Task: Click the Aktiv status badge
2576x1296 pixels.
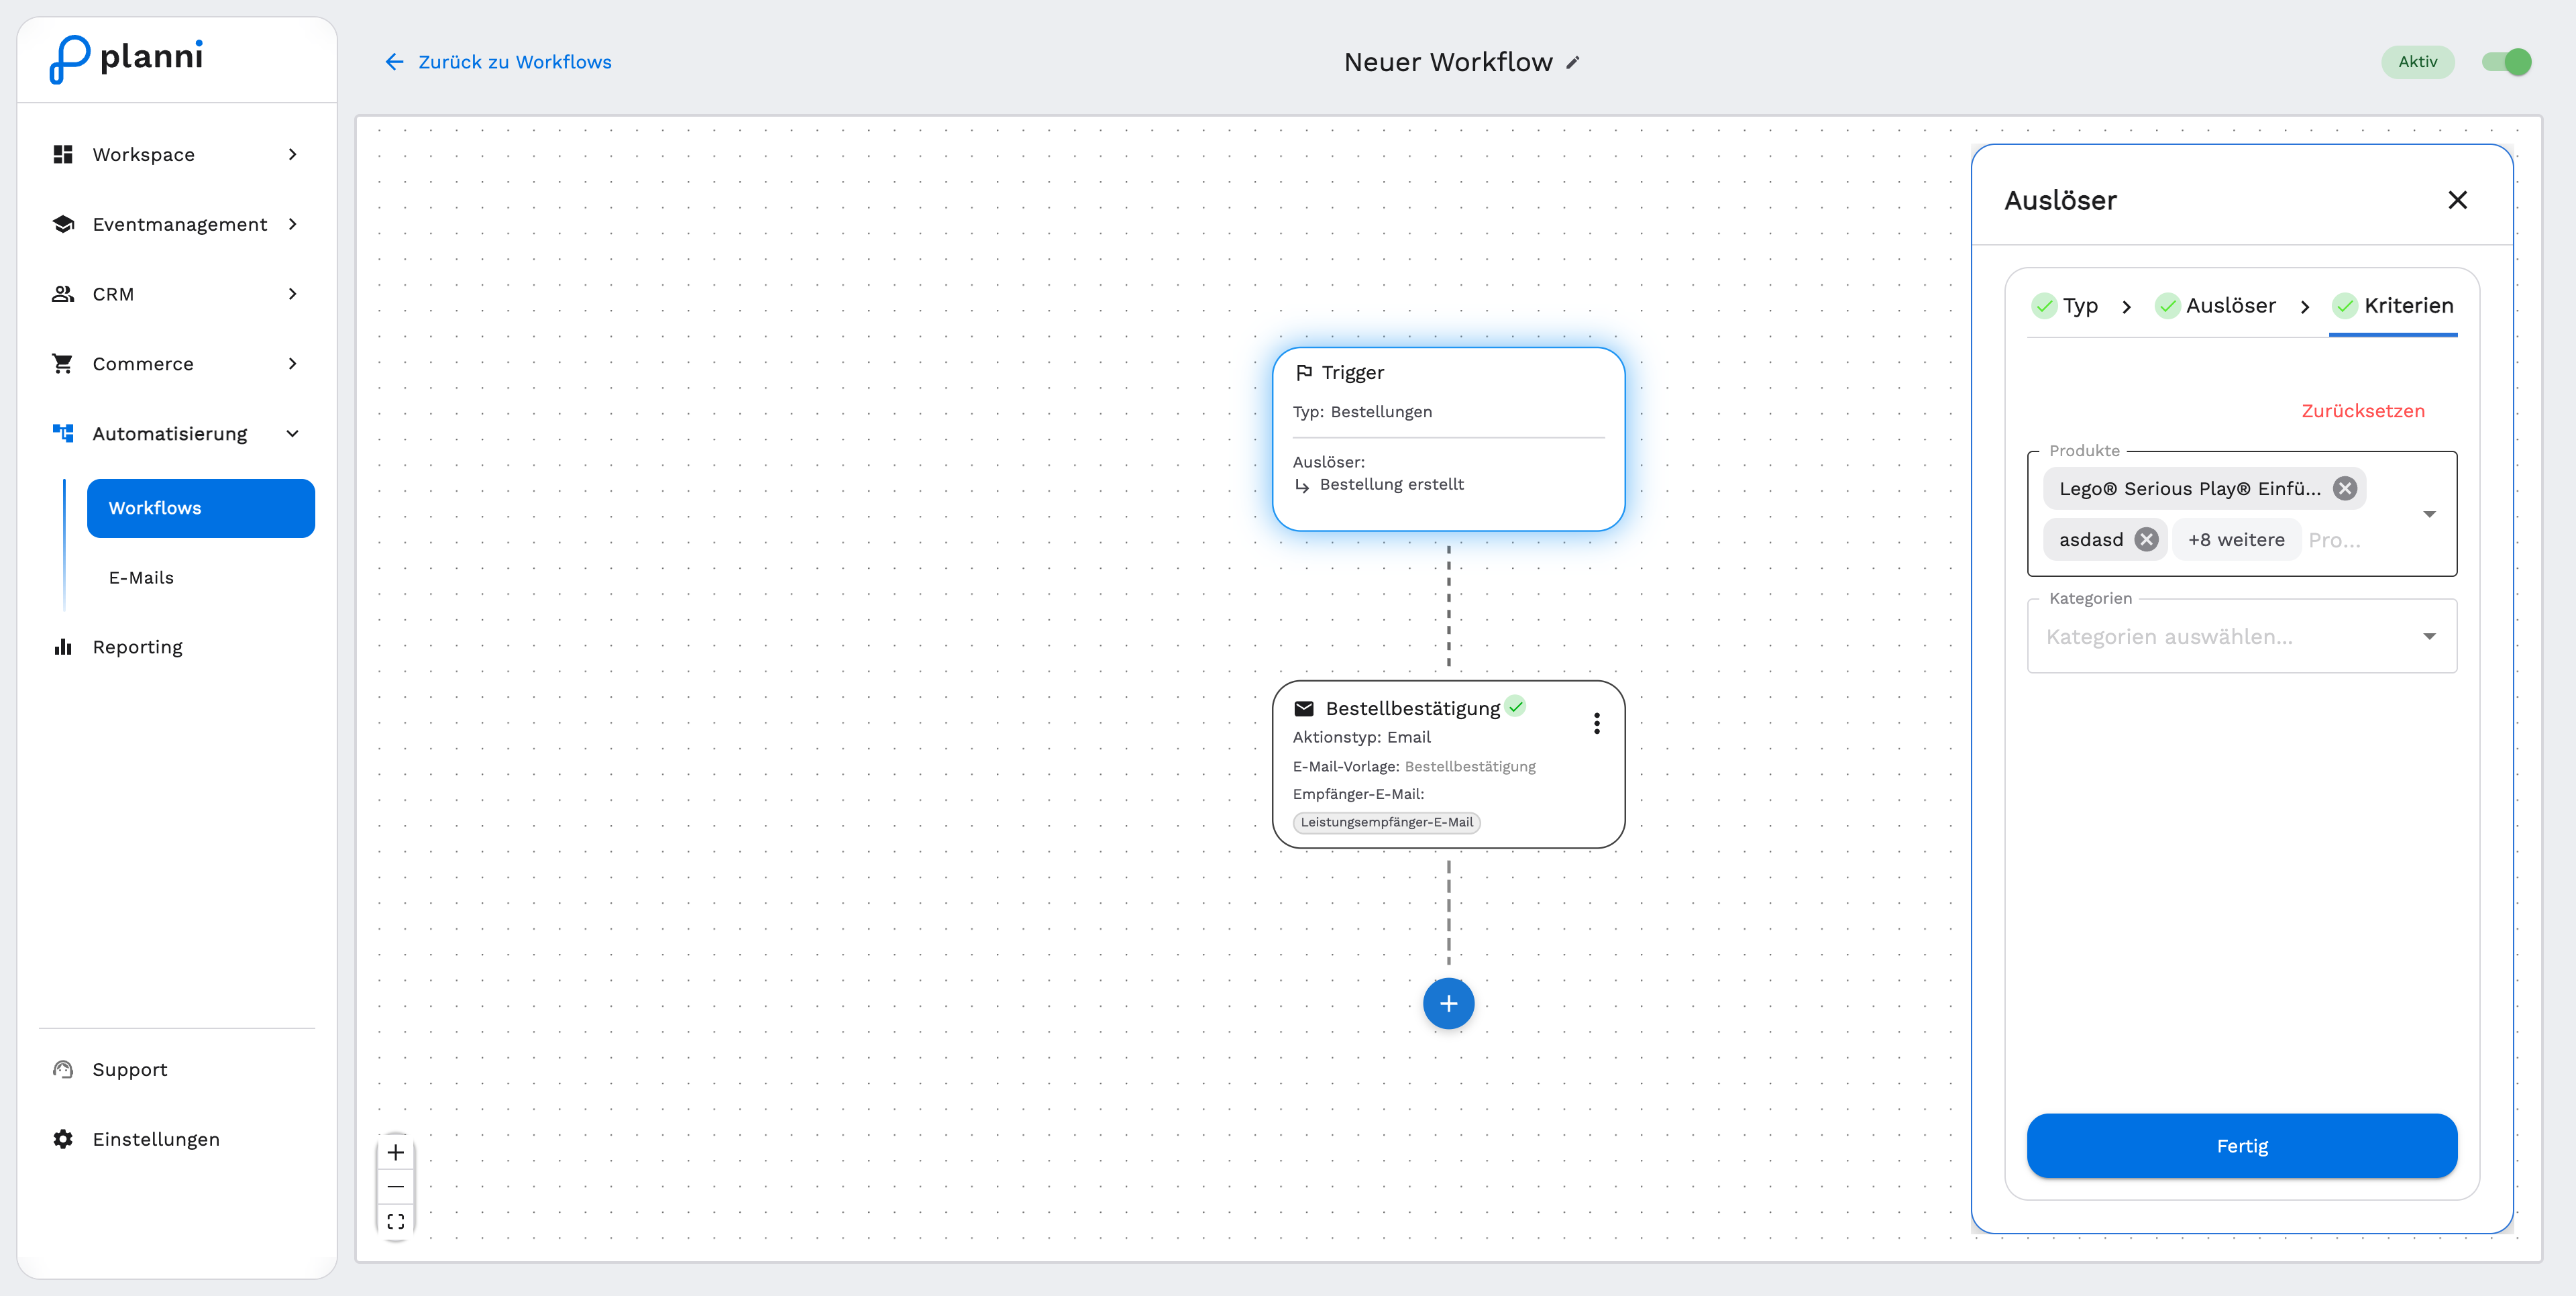Action: click(x=2418, y=62)
